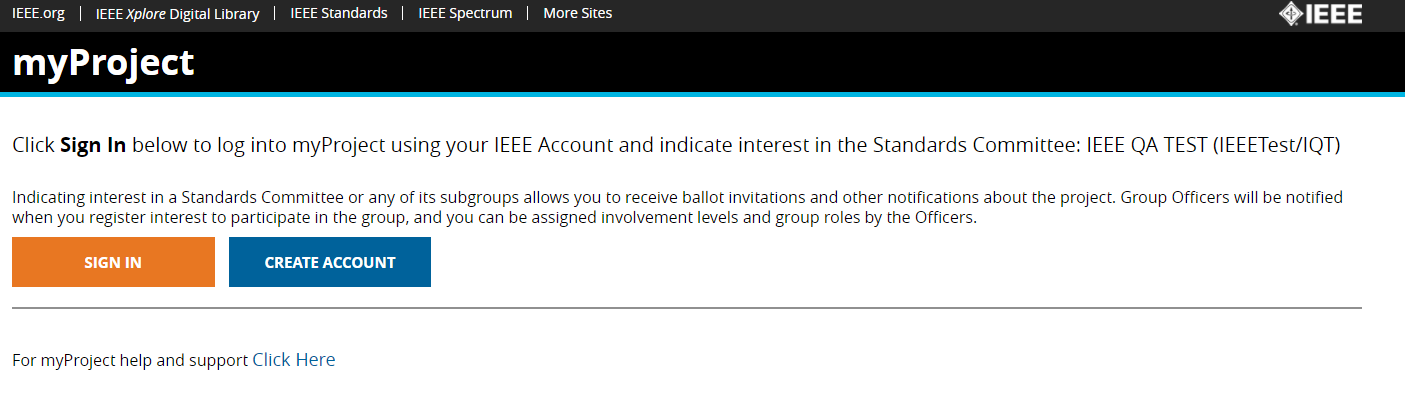Screen dimensions: 1405x414
Task: Click the IEEE diamond logo icon
Action: 1292,14
